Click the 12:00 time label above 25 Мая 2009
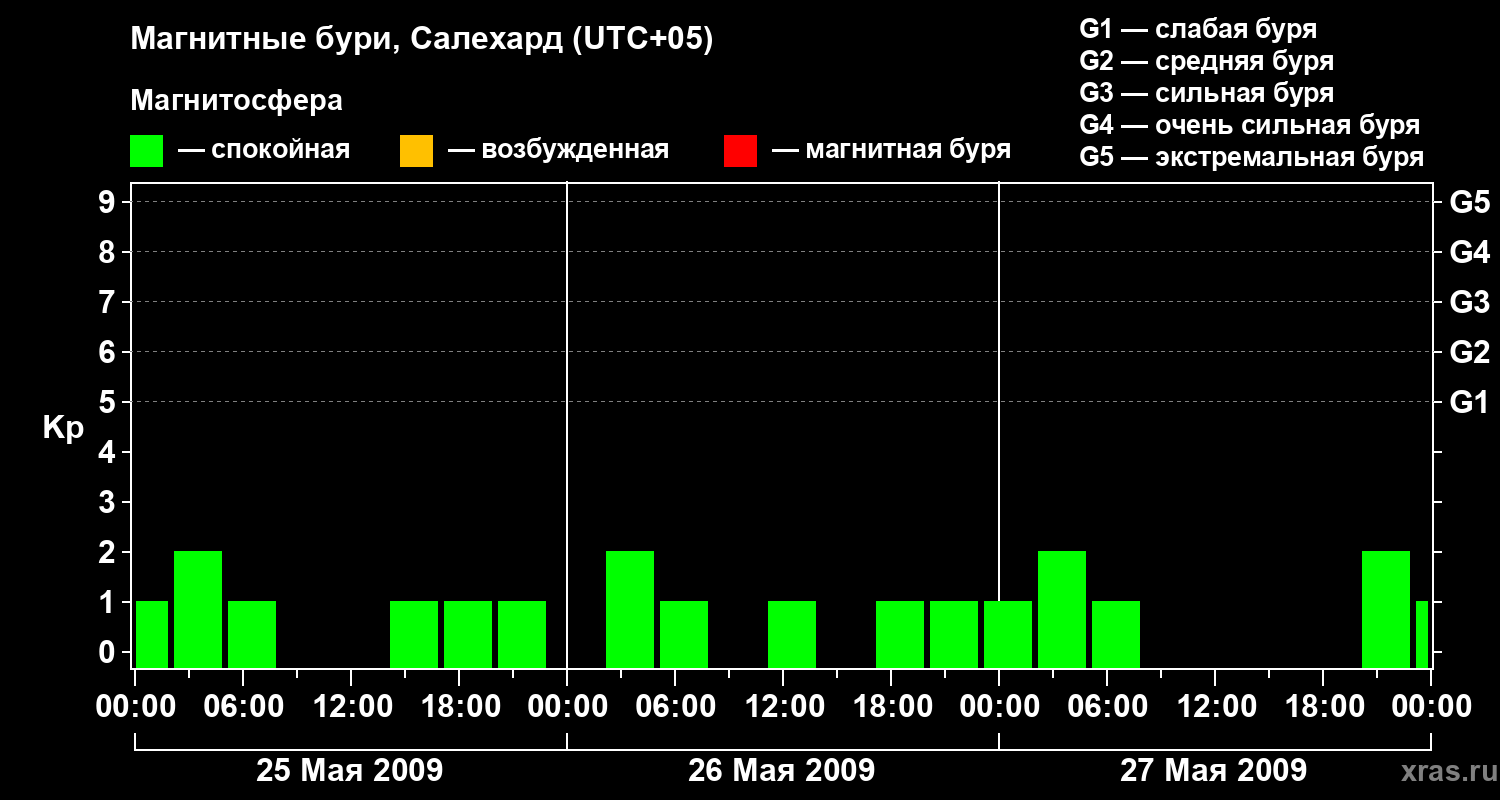Viewport: 1500px width, 800px height. (x=351, y=707)
